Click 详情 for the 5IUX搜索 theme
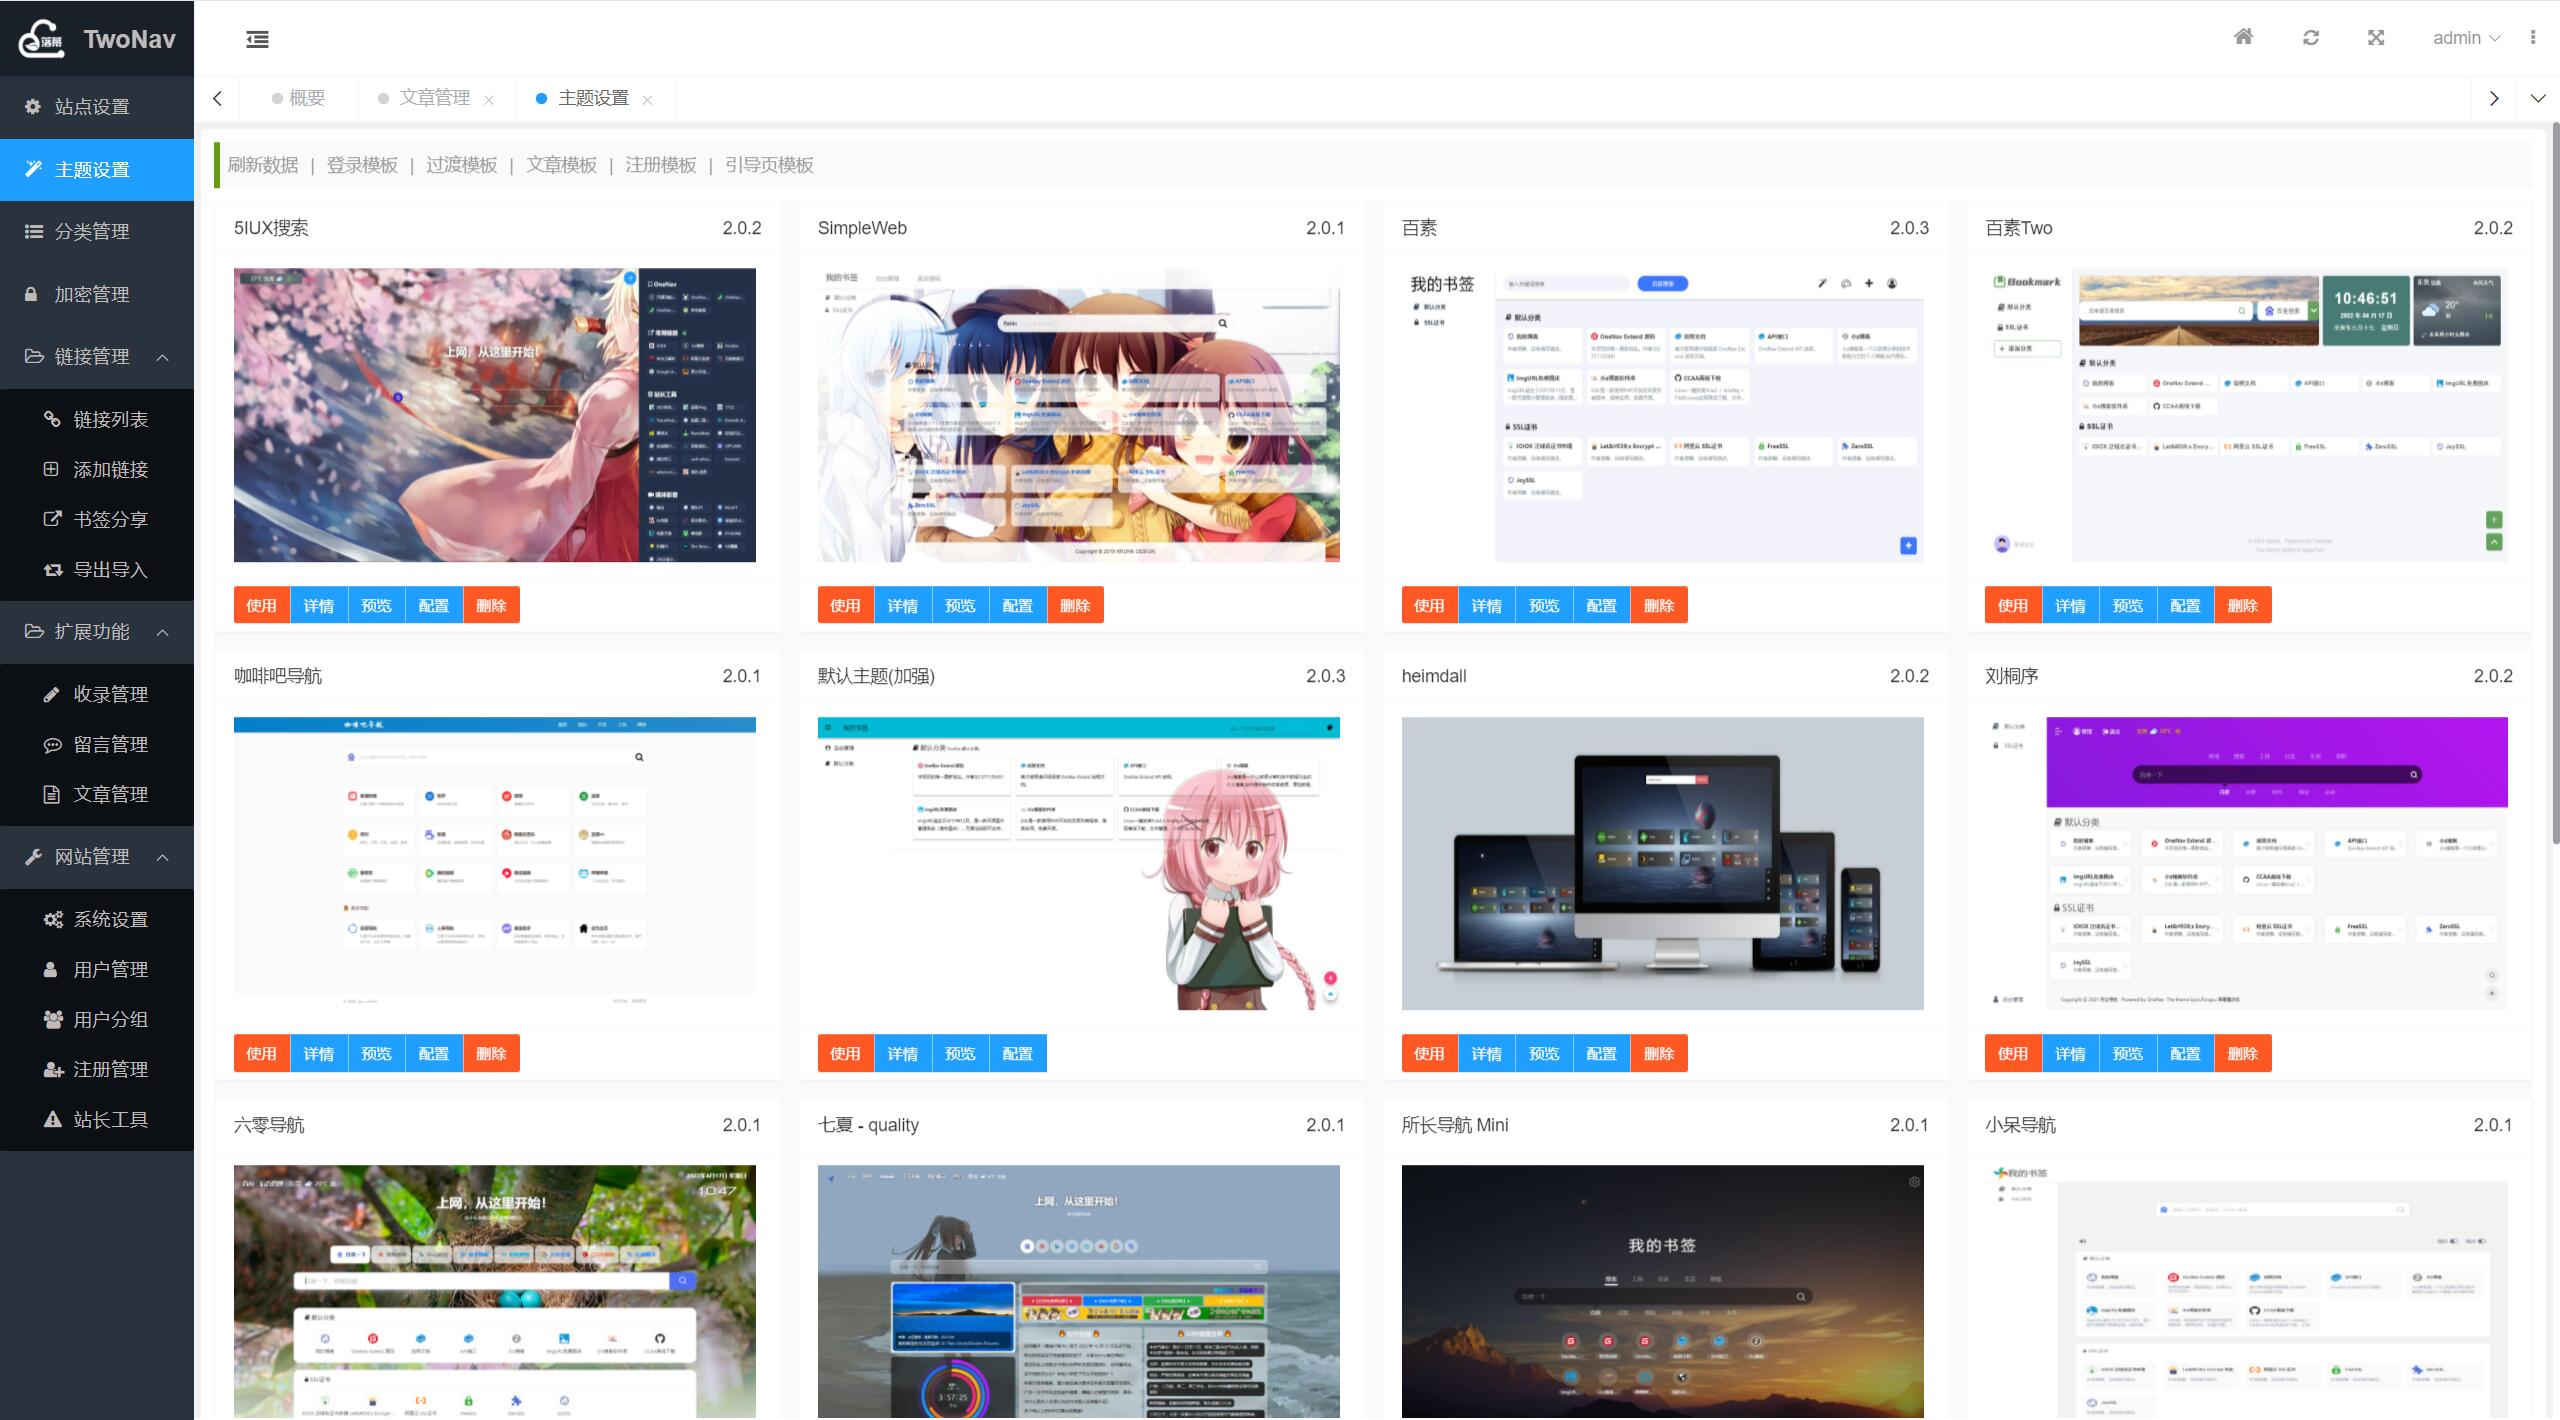The image size is (2560, 1420). click(319, 605)
